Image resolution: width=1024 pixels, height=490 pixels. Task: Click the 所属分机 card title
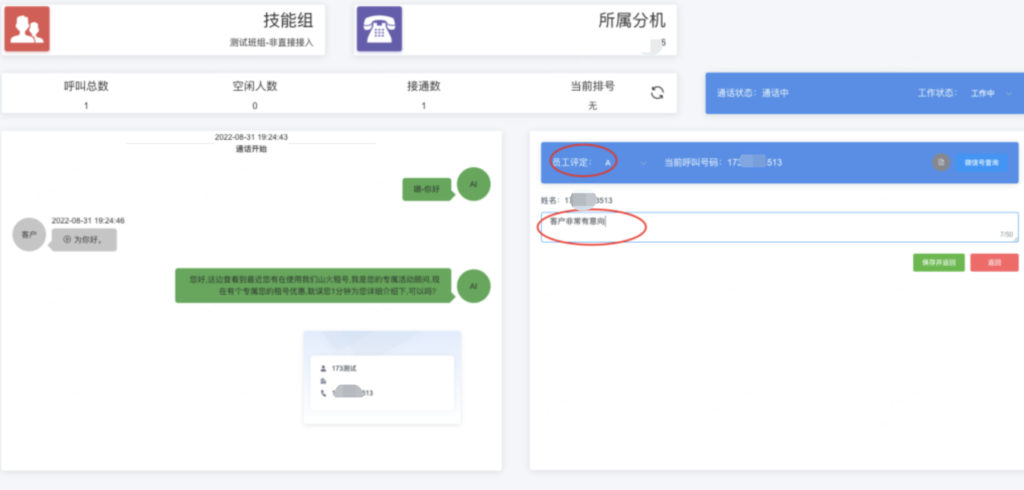pos(631,20)
